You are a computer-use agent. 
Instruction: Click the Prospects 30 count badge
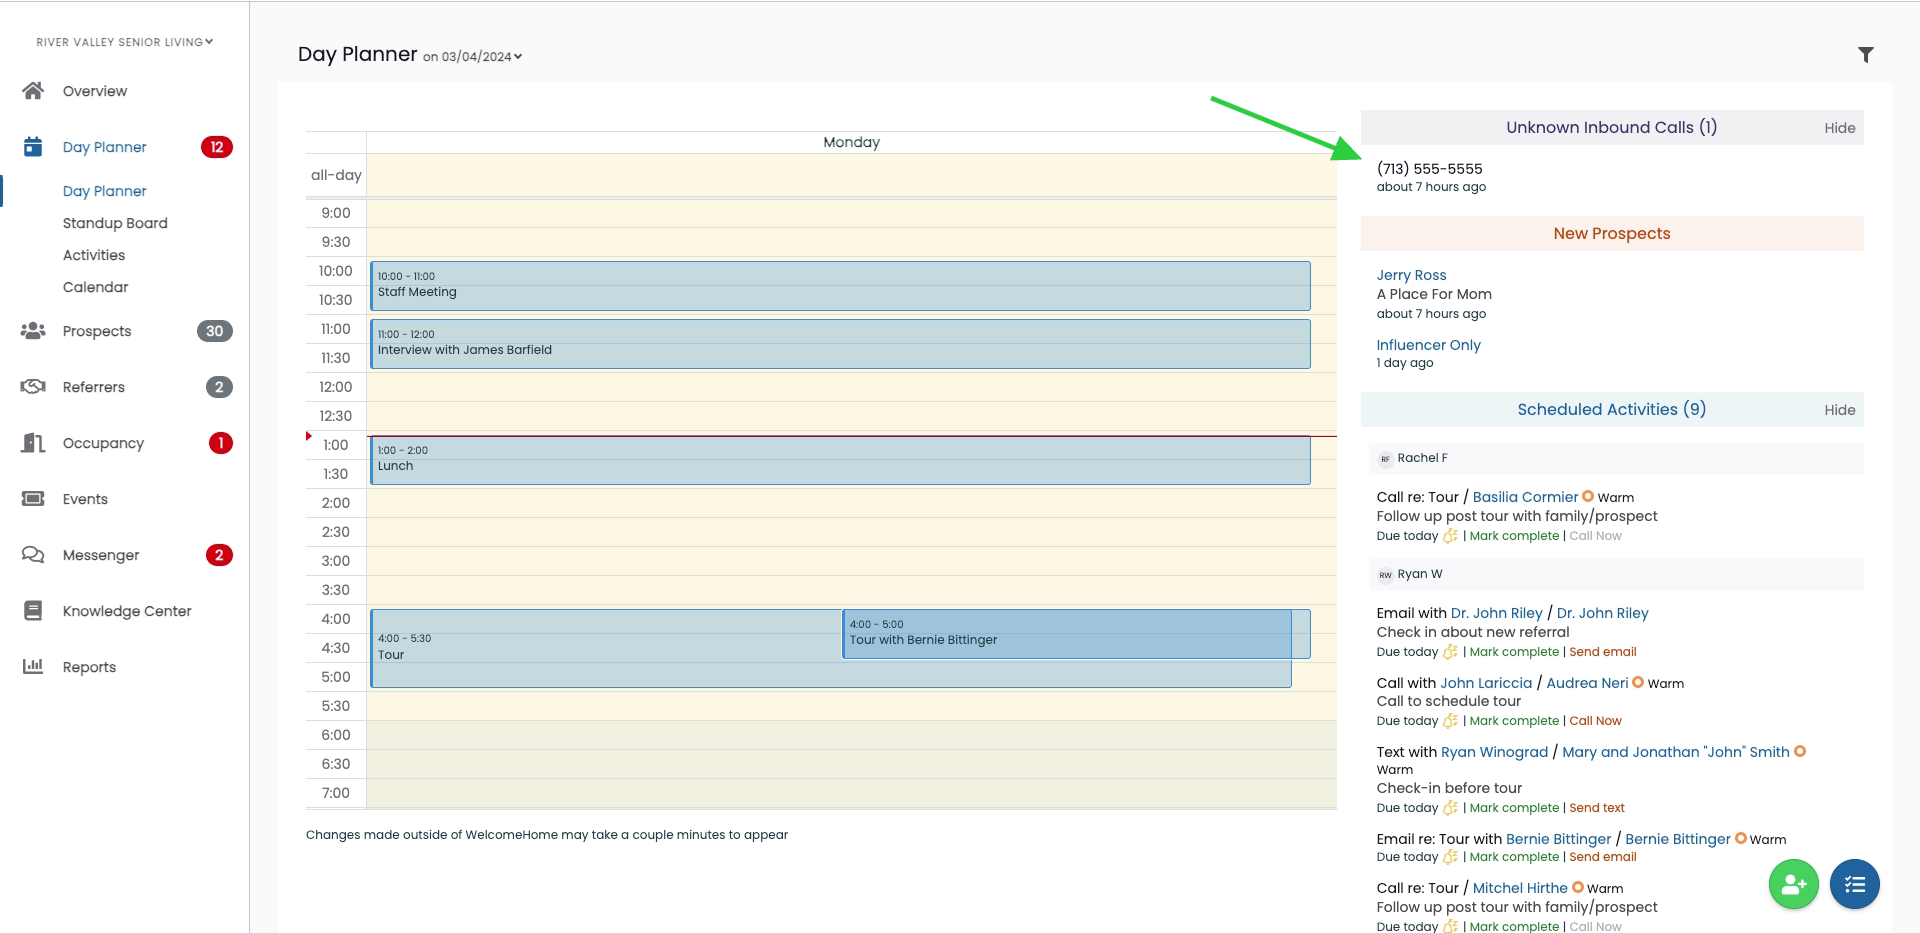pyautogui.click(x=215, y=331)
